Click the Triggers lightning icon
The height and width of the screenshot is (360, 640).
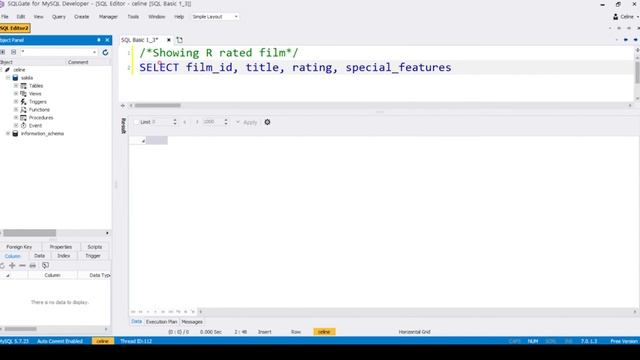[23, 102]
